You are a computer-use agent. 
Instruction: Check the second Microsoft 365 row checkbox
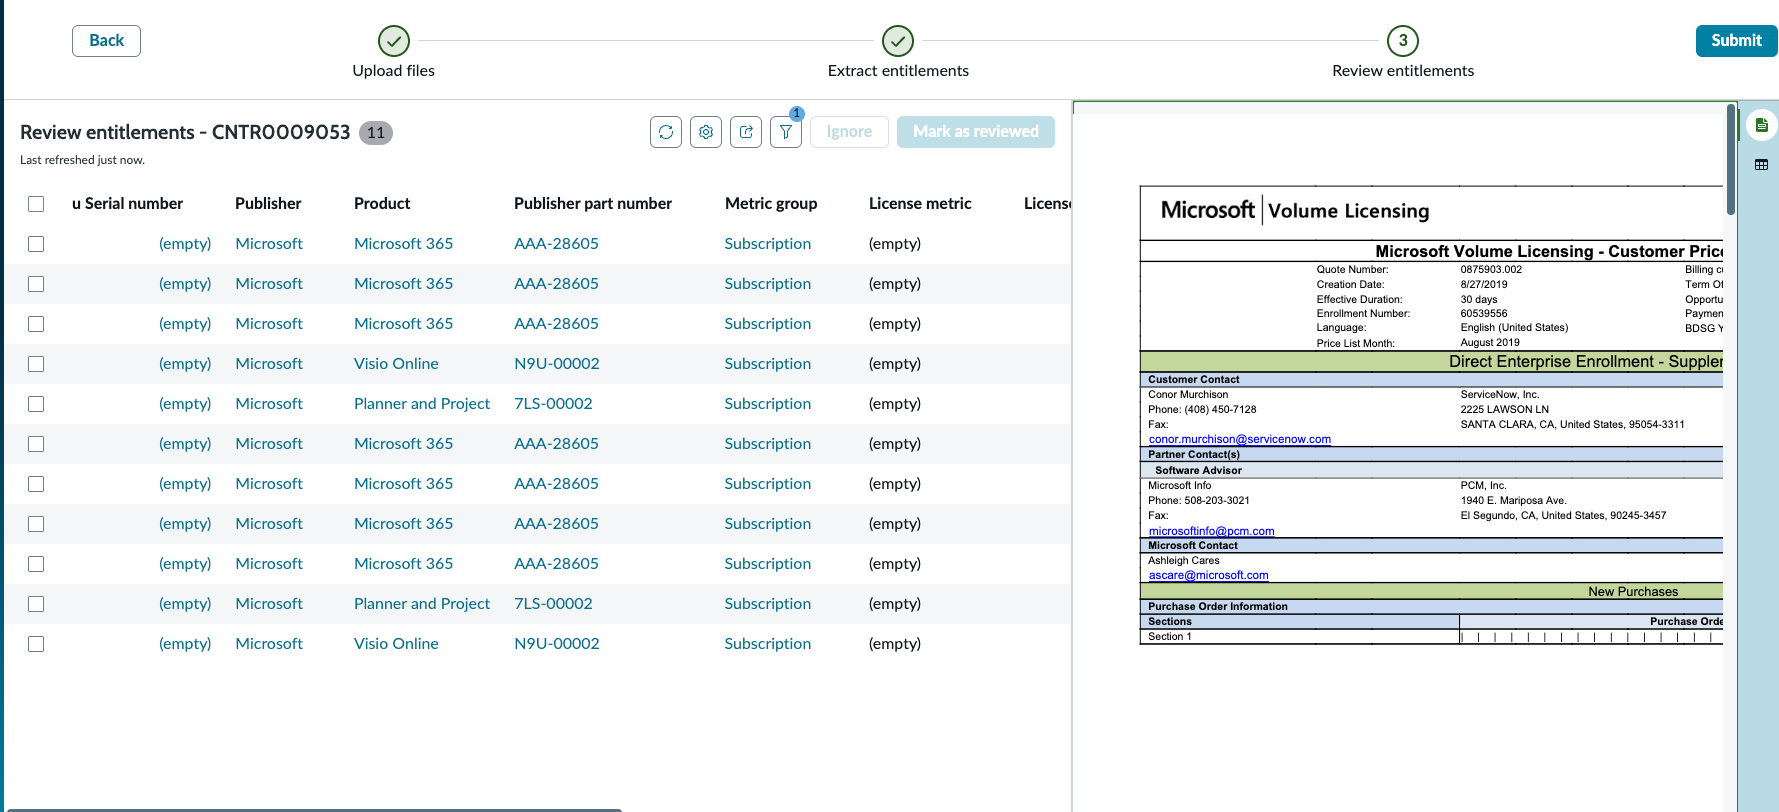pyautogui.click(x=36, y=284)
